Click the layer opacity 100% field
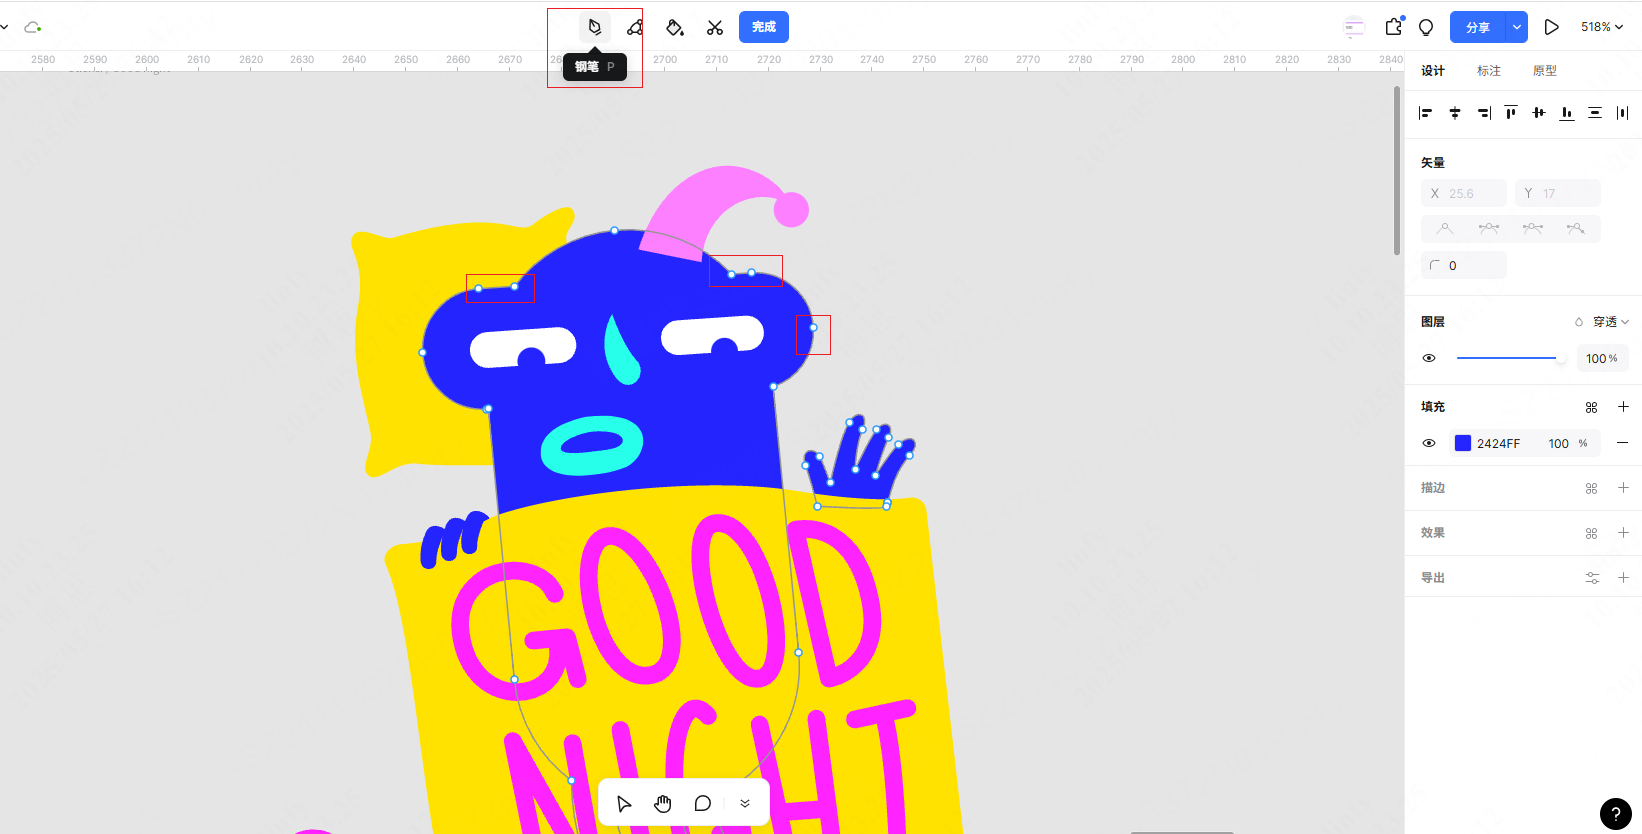Viewport: 1642px width, 834px height. point(1602,358)
